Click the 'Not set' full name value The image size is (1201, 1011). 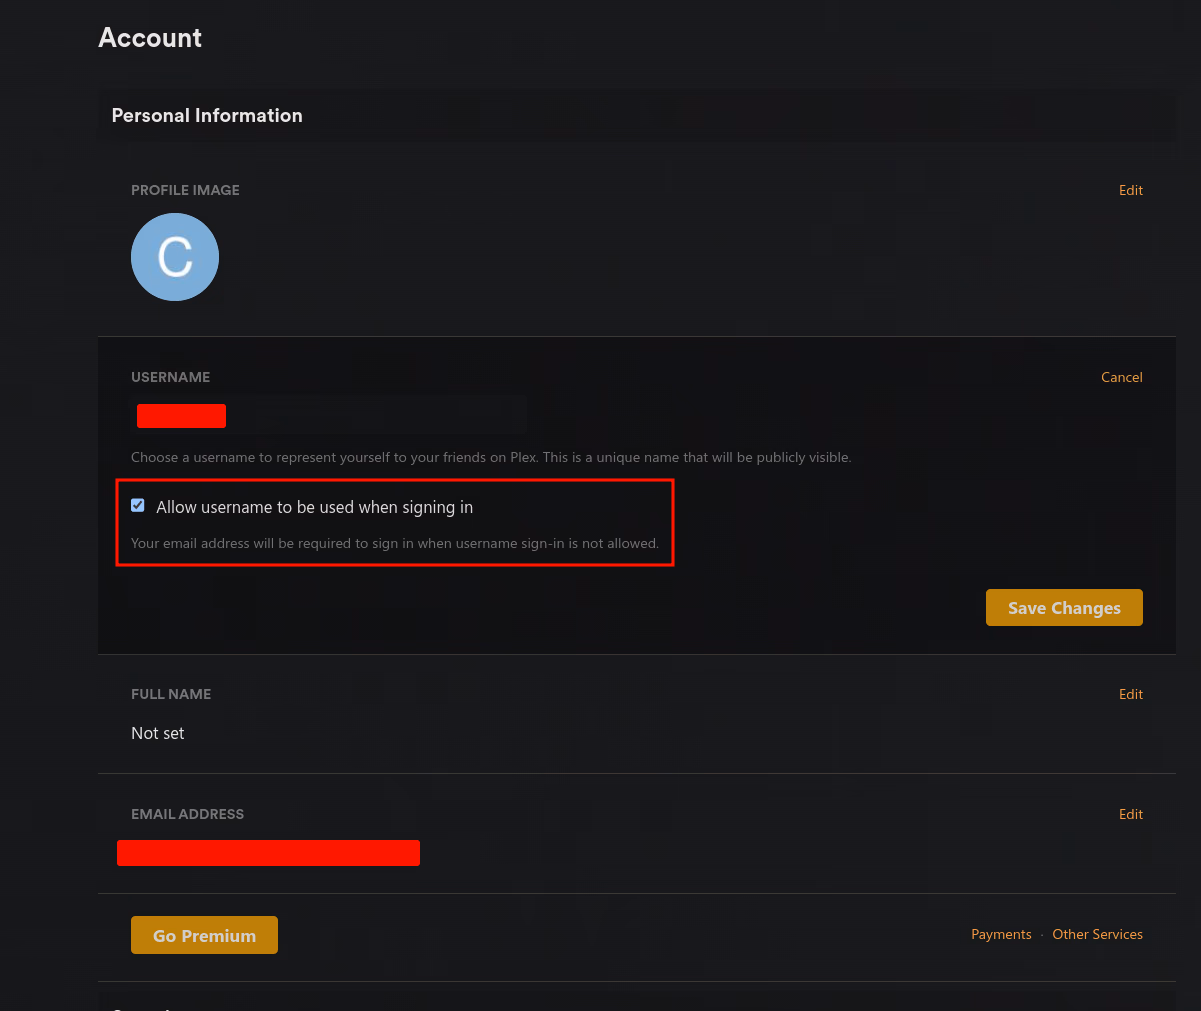coord(157,733)
